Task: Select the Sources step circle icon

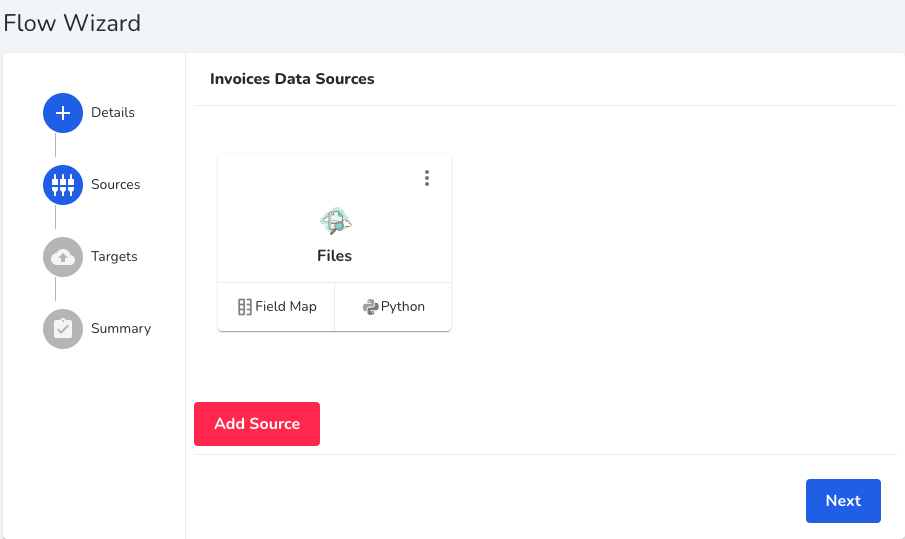Action: click(63, 185)
